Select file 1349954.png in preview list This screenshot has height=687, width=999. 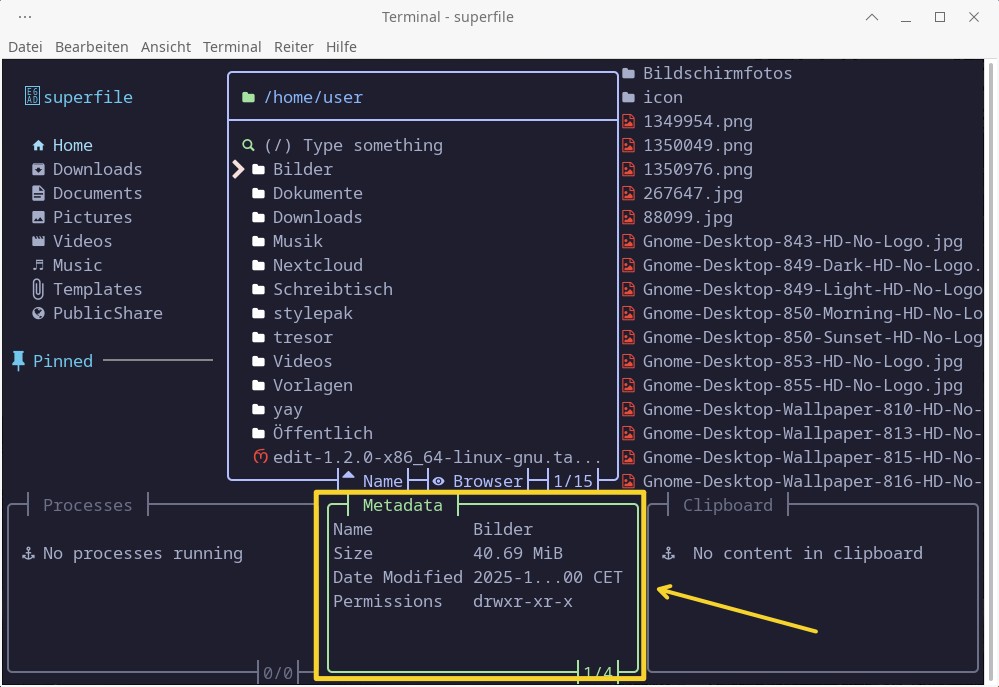(697, 121)
